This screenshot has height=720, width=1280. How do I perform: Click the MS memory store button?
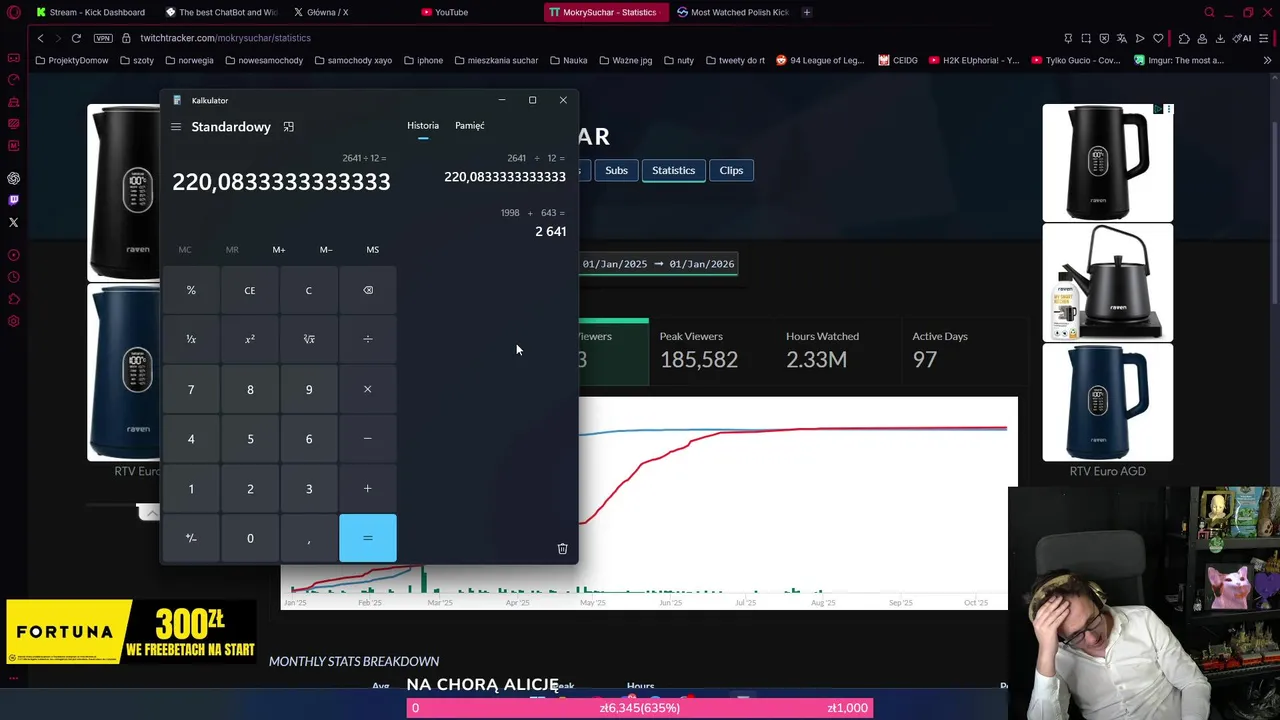373,249
